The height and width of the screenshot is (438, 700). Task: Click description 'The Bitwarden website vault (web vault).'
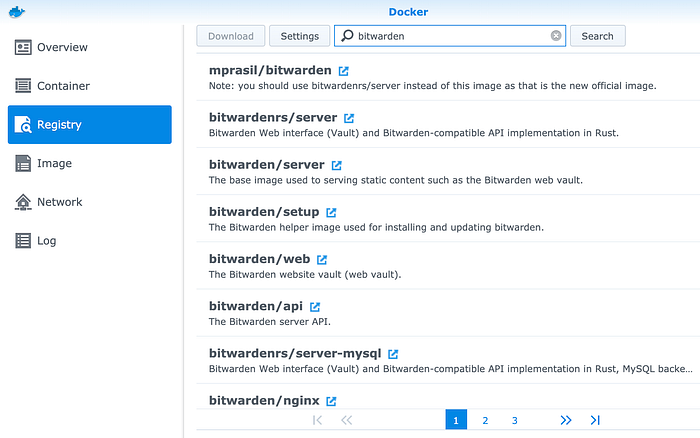pyautogui.click(x=305, y=274)
